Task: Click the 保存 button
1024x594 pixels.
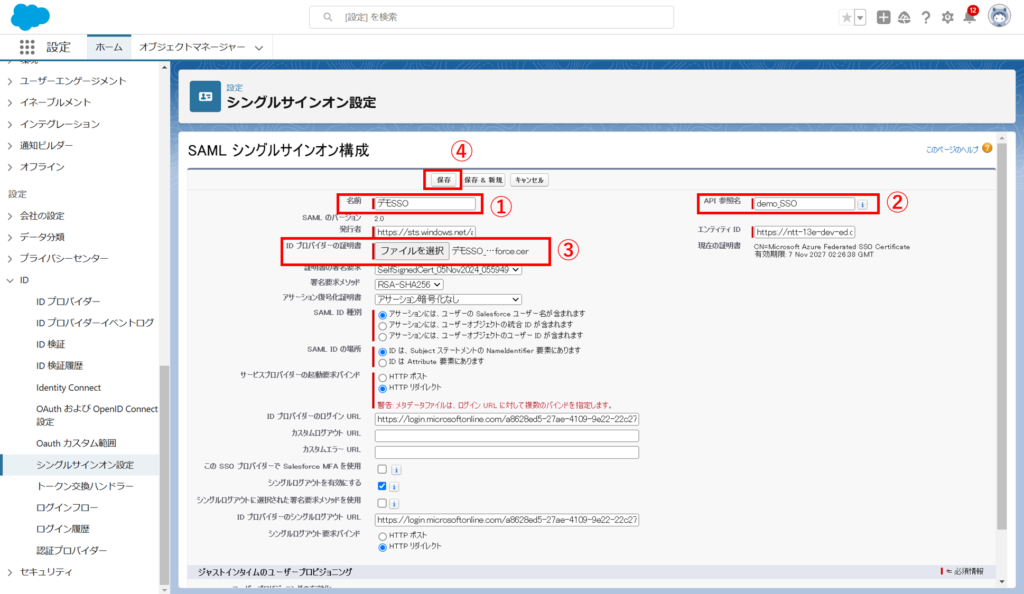Action: (443, 180)
